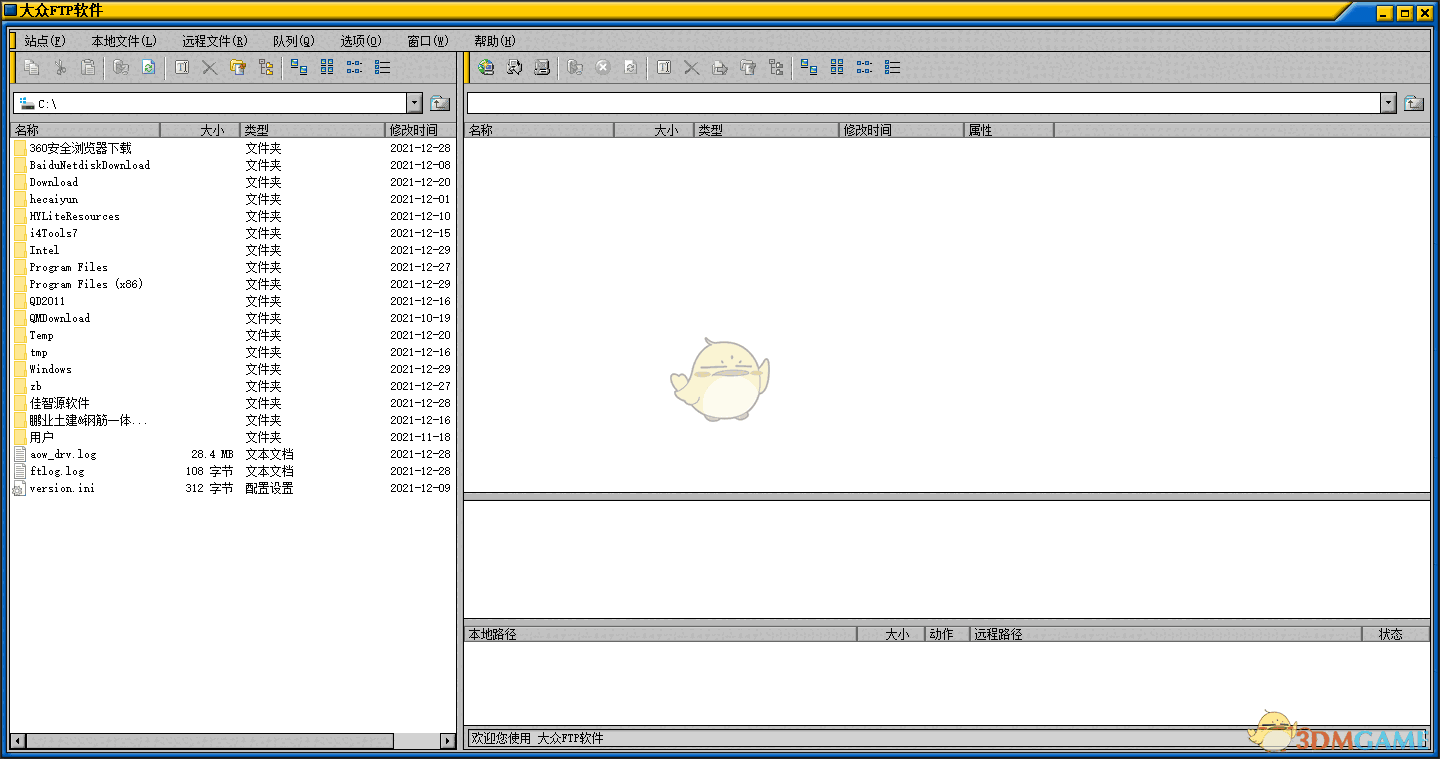The height and width of the screenshot is (759, 1440).
Task: Open the 帮助 menu
Action: (x=494, y=41)
